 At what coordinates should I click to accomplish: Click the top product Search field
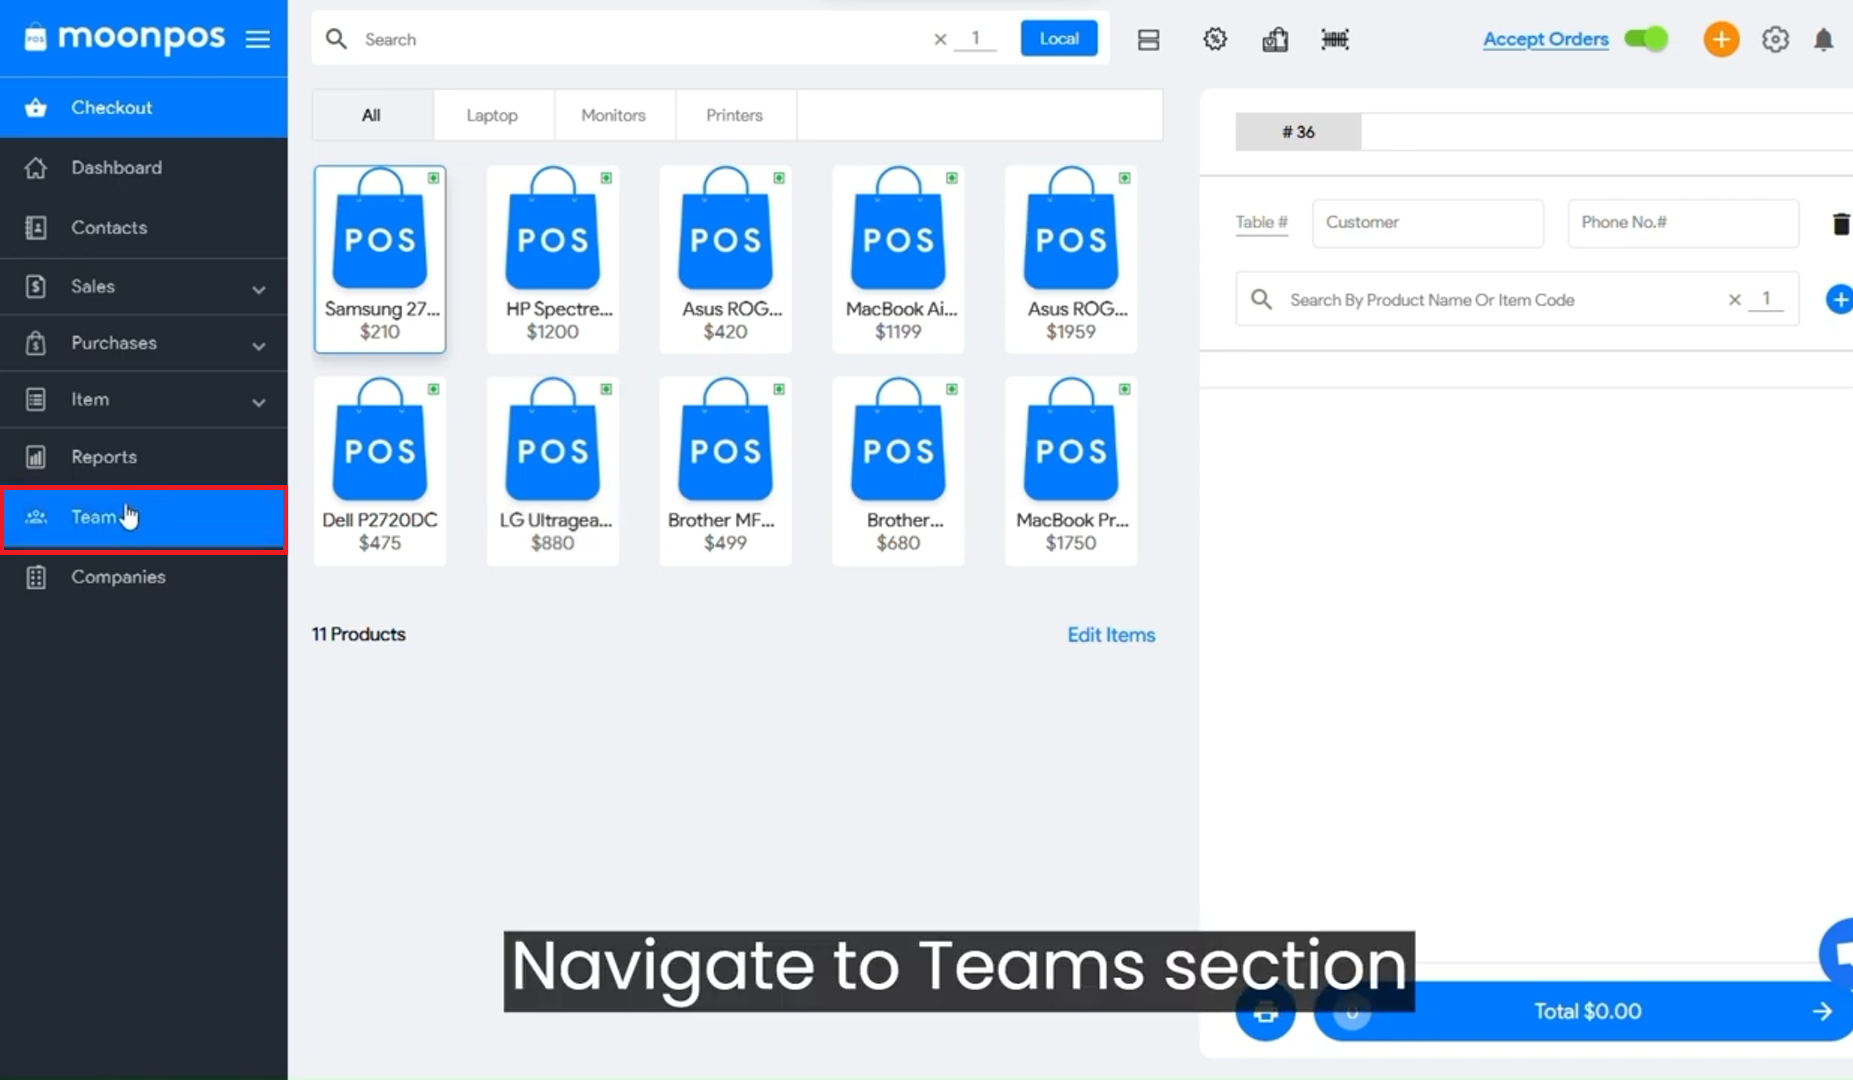640,39
